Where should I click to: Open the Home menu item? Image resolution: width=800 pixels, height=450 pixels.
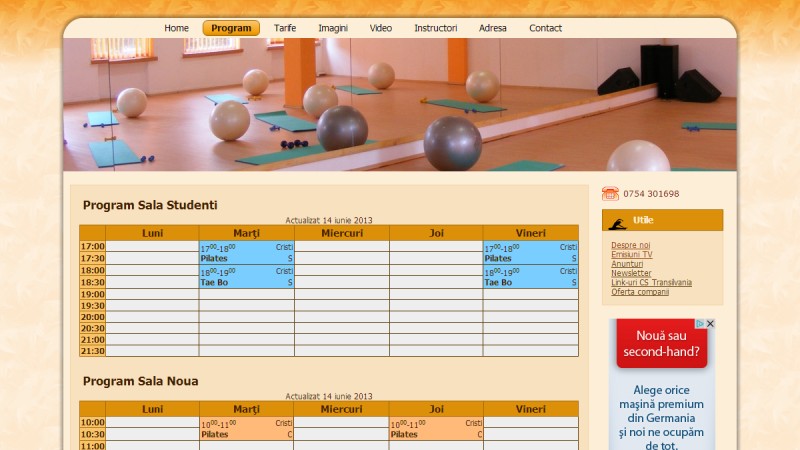click(x=176, y=28)
